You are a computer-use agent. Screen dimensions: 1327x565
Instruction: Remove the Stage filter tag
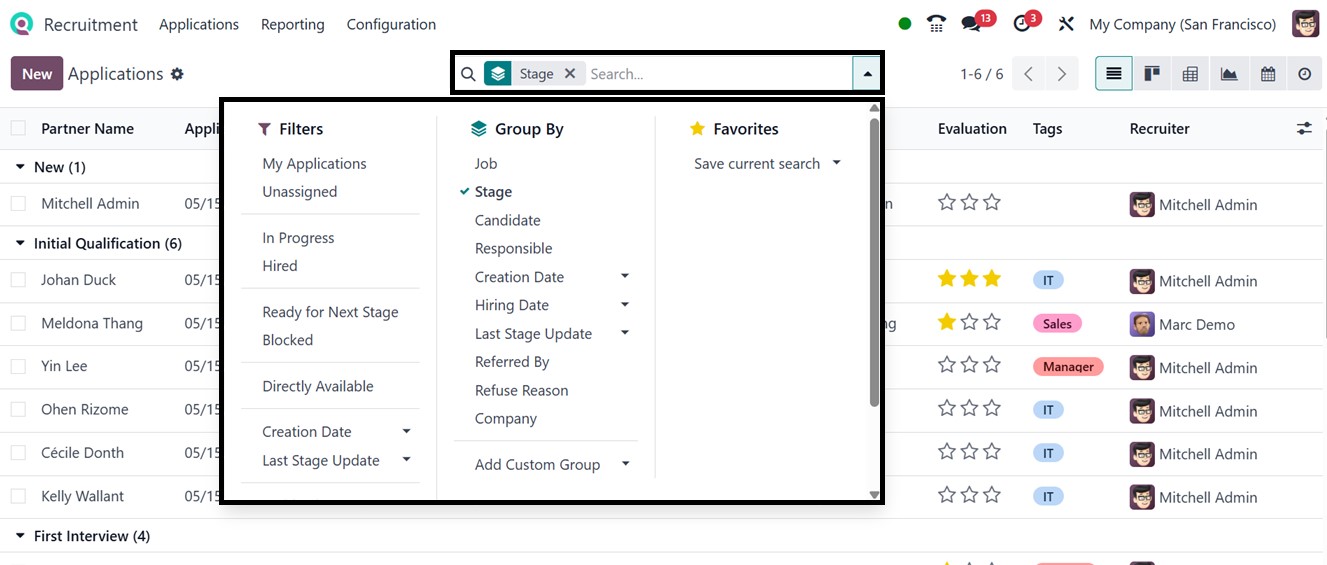coord(570,73)
